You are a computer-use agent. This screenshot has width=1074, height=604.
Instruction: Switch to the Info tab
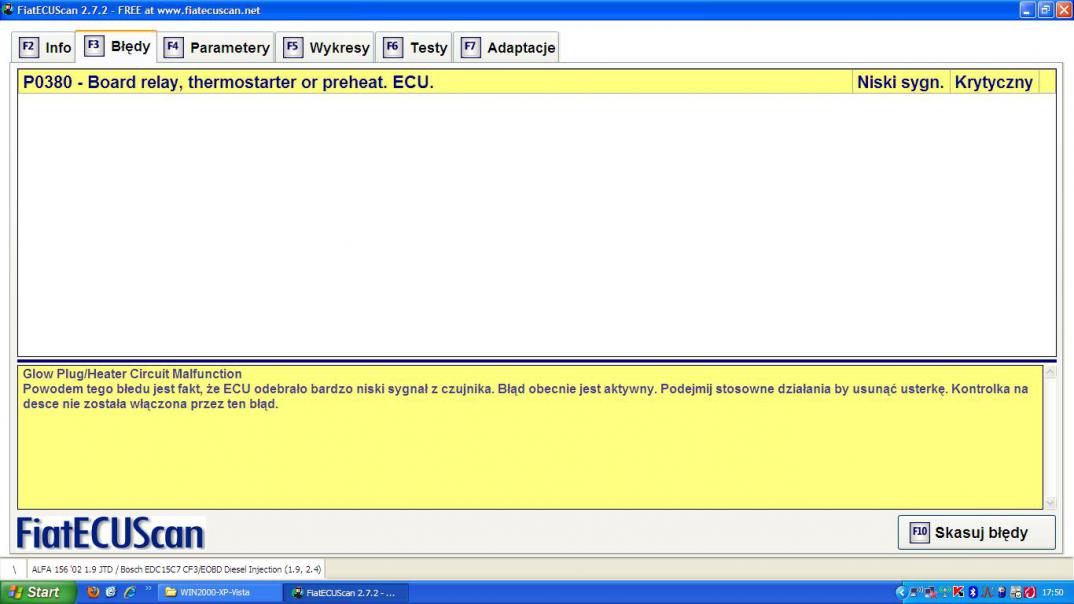tap(45, 47)
